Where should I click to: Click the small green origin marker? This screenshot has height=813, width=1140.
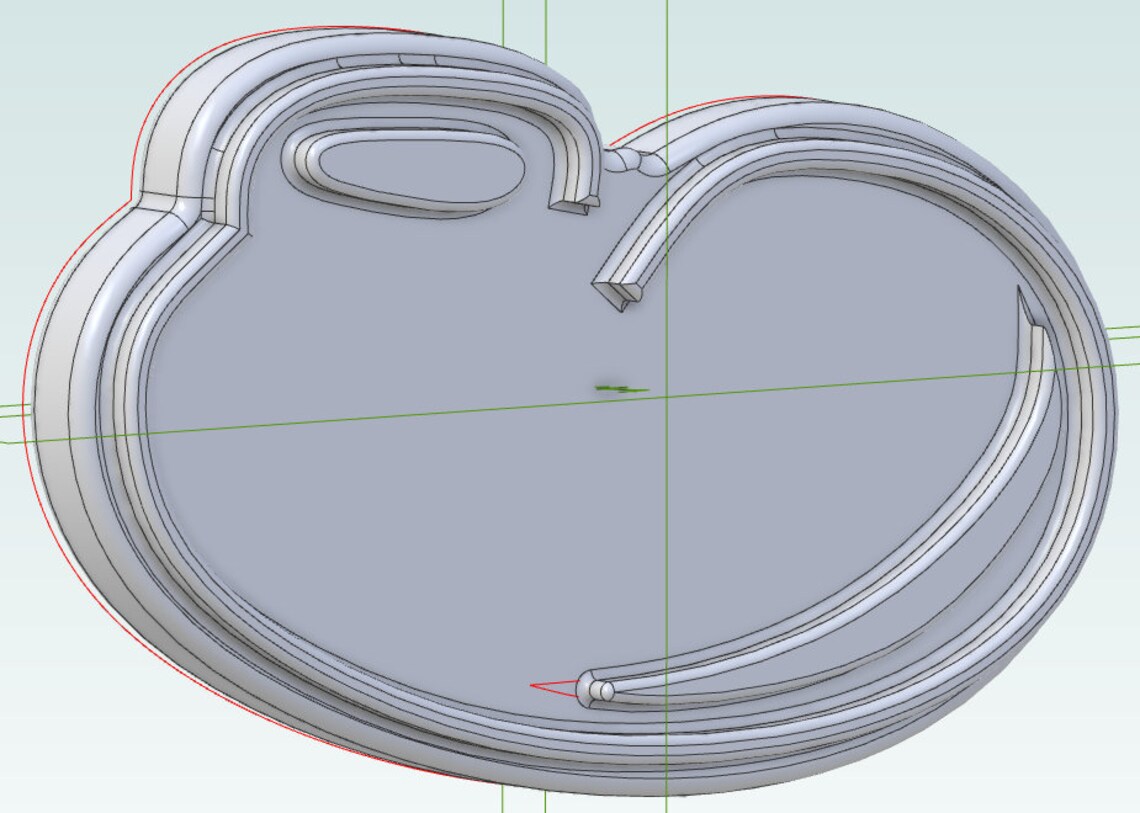(x=622, y=388)
